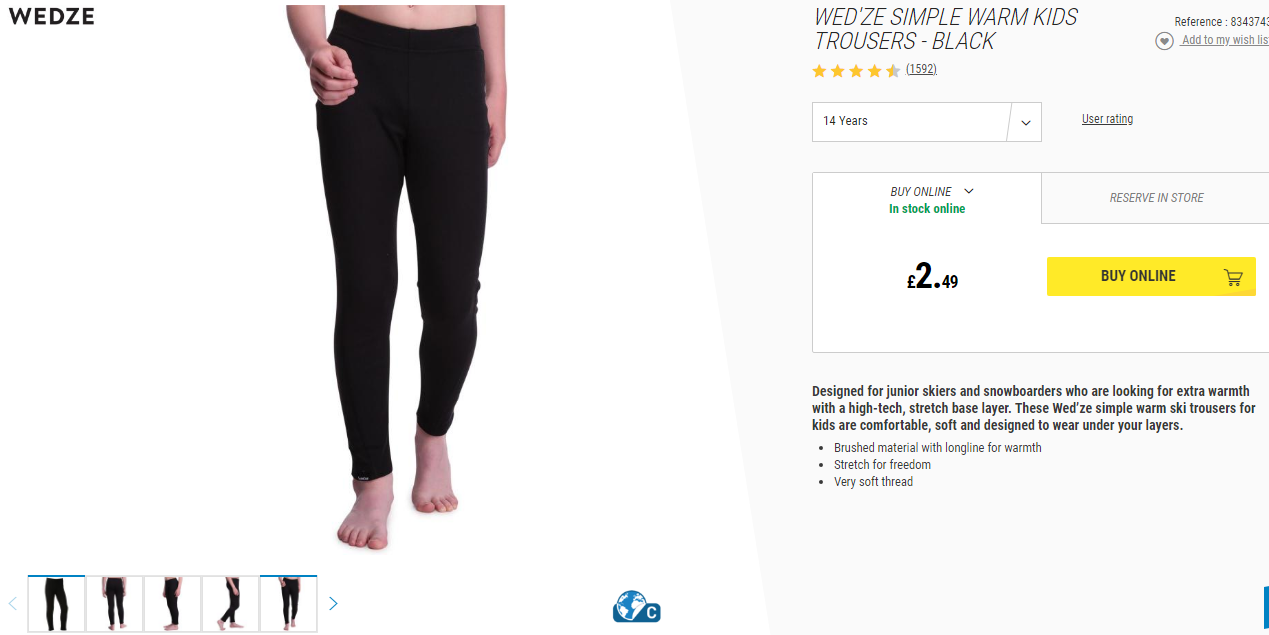The width and height of the screenshot is (1269, 635).
Task: Select the Buy Online tab
Action: click(x=927, y=198)
